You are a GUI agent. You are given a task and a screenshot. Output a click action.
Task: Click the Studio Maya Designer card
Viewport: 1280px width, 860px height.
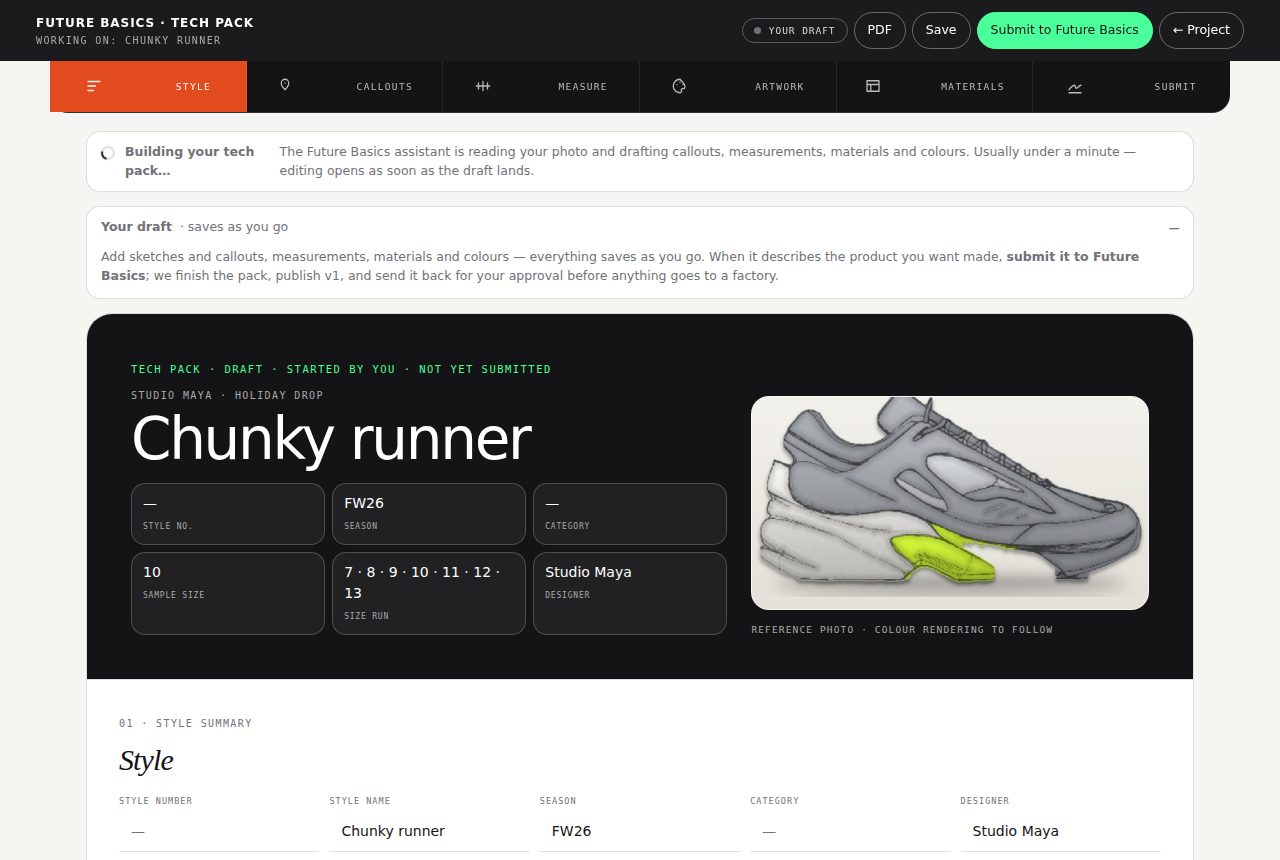coord(630,593)
